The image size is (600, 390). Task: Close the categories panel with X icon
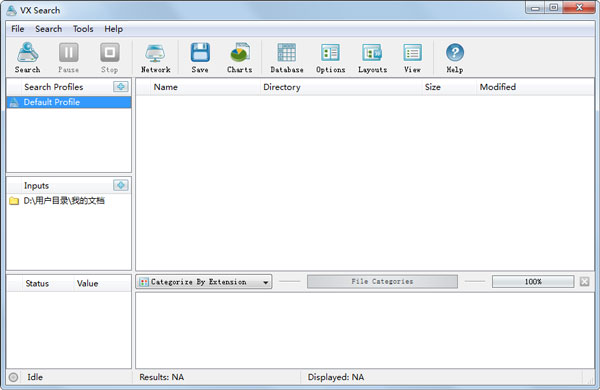tap(584, 282)
